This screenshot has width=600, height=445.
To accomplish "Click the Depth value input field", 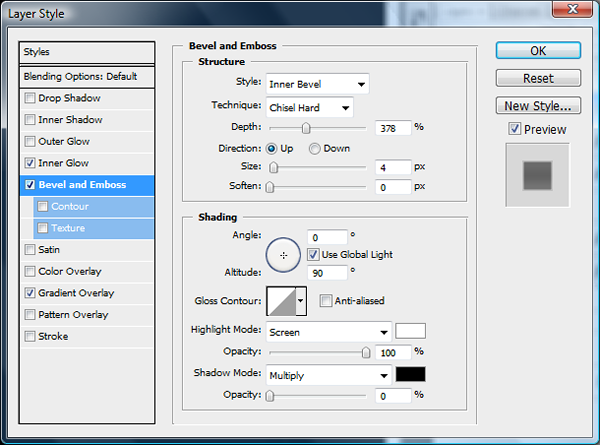I will (x=393, y=128).
